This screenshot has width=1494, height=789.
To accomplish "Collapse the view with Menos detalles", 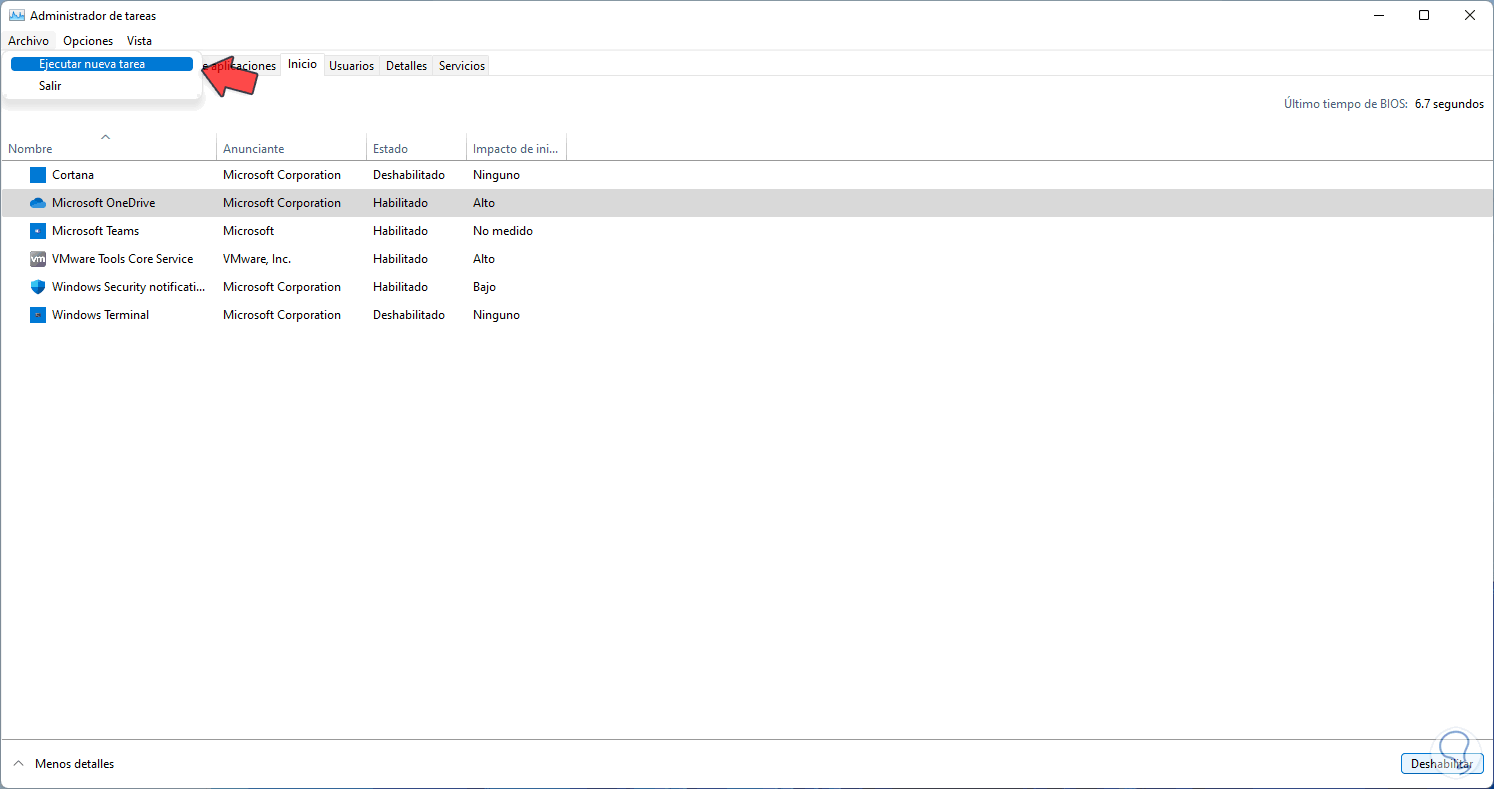I will click(x=64, y=764).
